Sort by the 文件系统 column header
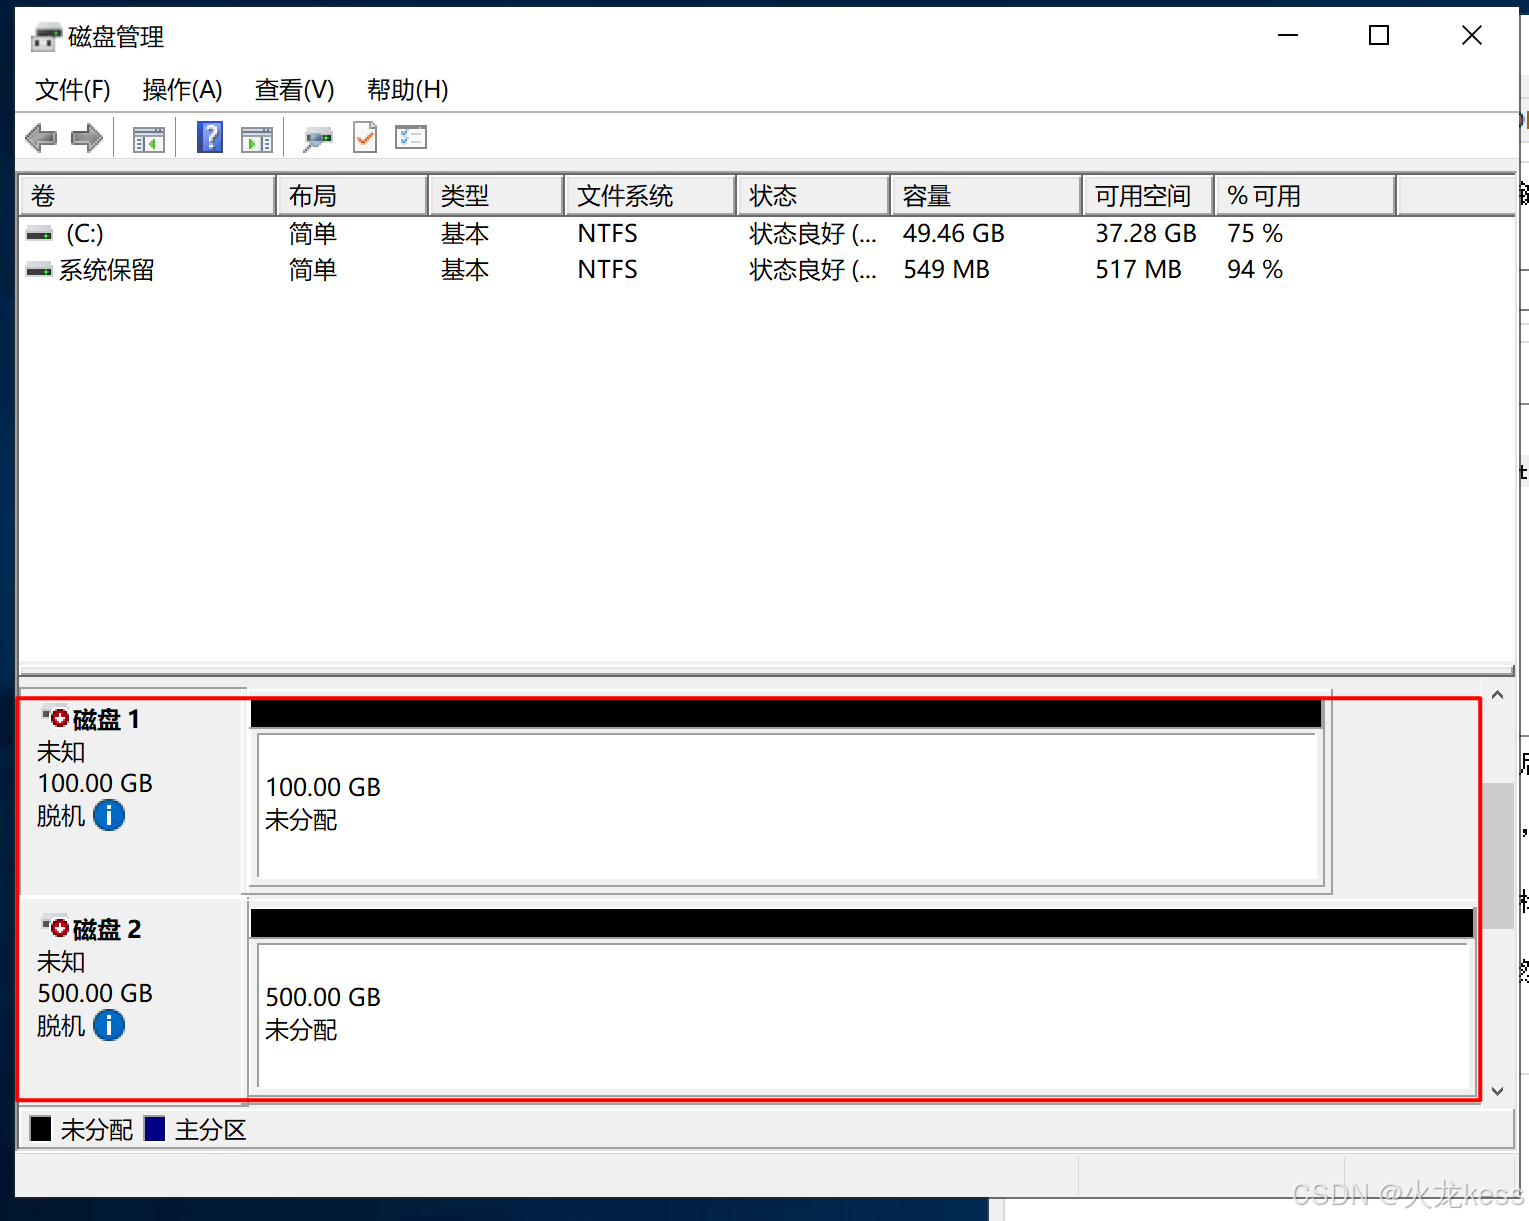The width and height of the screenshot is (1529, 1221). [650, 195]
